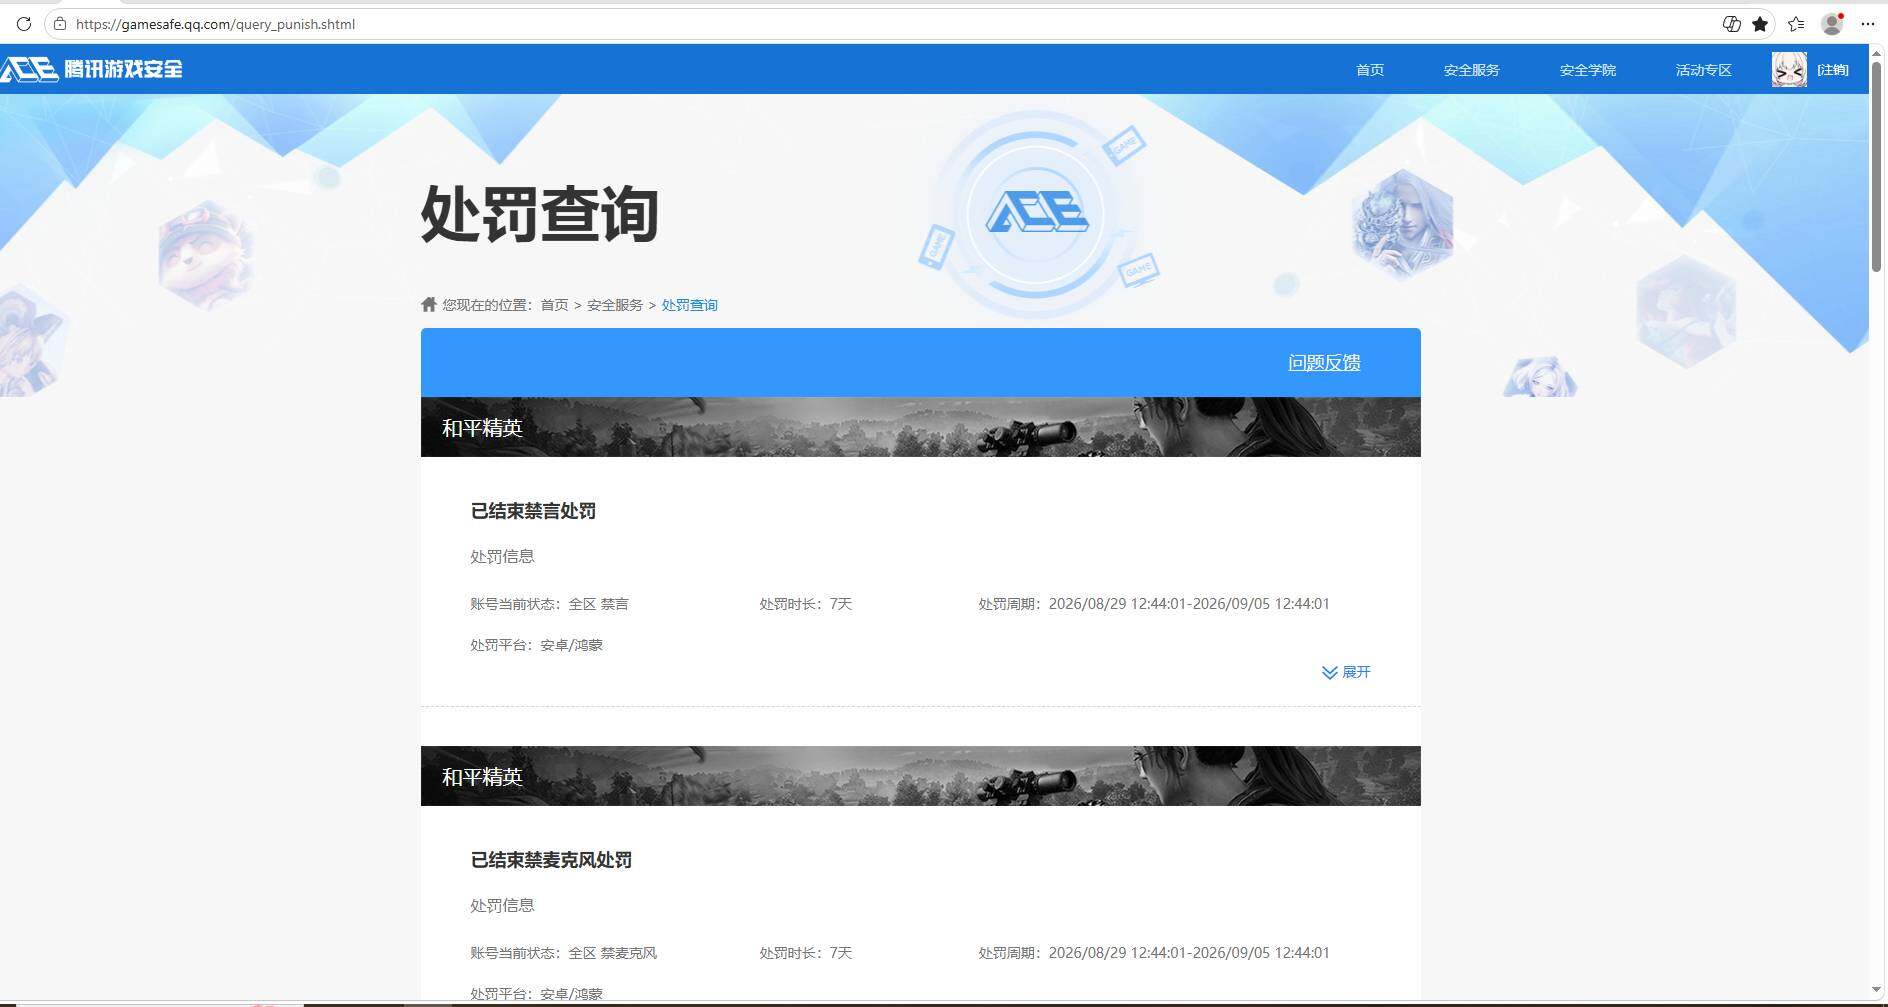
Task: Click the first 和平精英 game banner
Action: (x=920, y=427)
